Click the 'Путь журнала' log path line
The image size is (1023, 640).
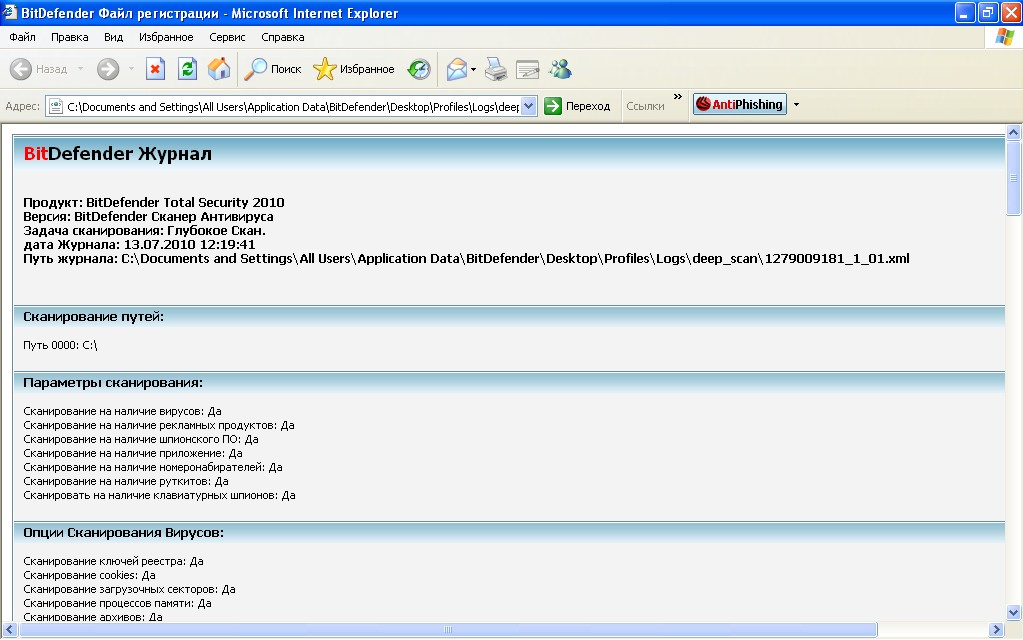[x=466, y=258]
